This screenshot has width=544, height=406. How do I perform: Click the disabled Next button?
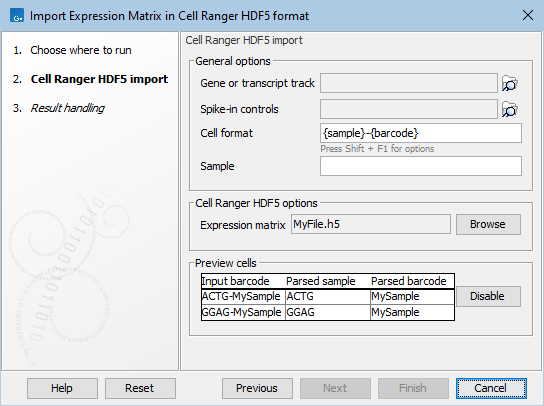pos(335,388)
